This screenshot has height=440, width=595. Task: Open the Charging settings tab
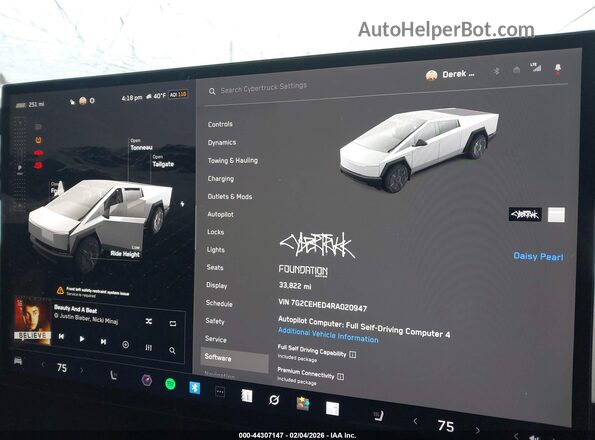click(x=220, y=178)
